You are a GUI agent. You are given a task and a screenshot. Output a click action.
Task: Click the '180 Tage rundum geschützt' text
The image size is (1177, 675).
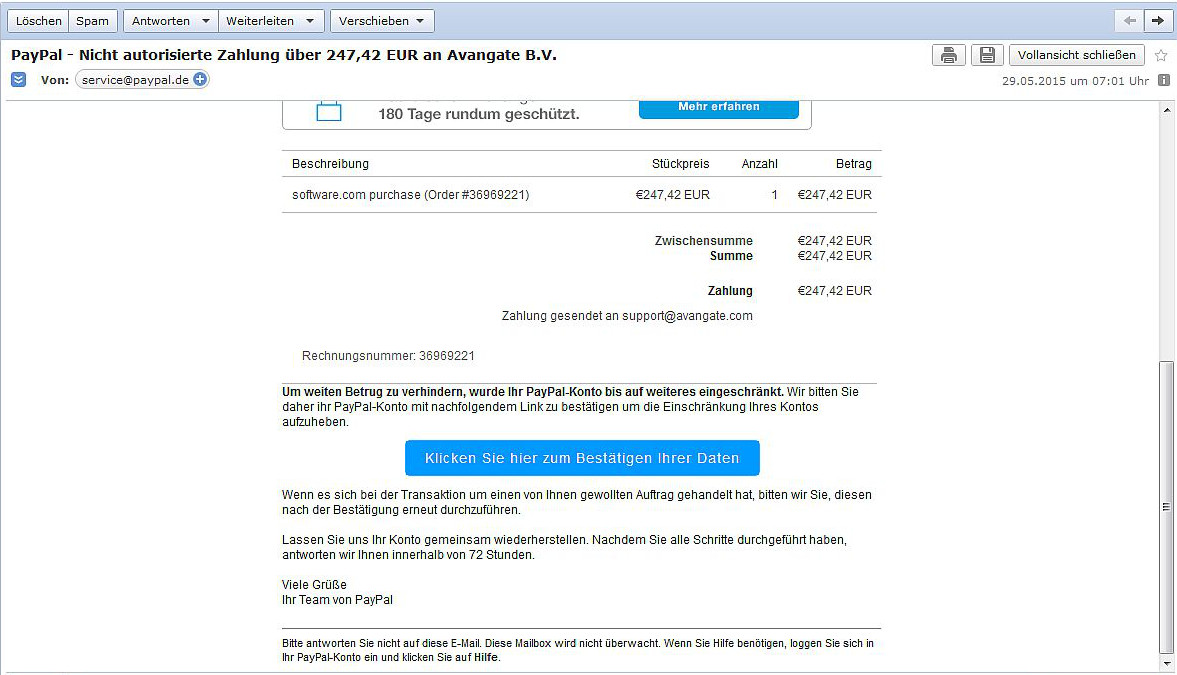[479, 114]
